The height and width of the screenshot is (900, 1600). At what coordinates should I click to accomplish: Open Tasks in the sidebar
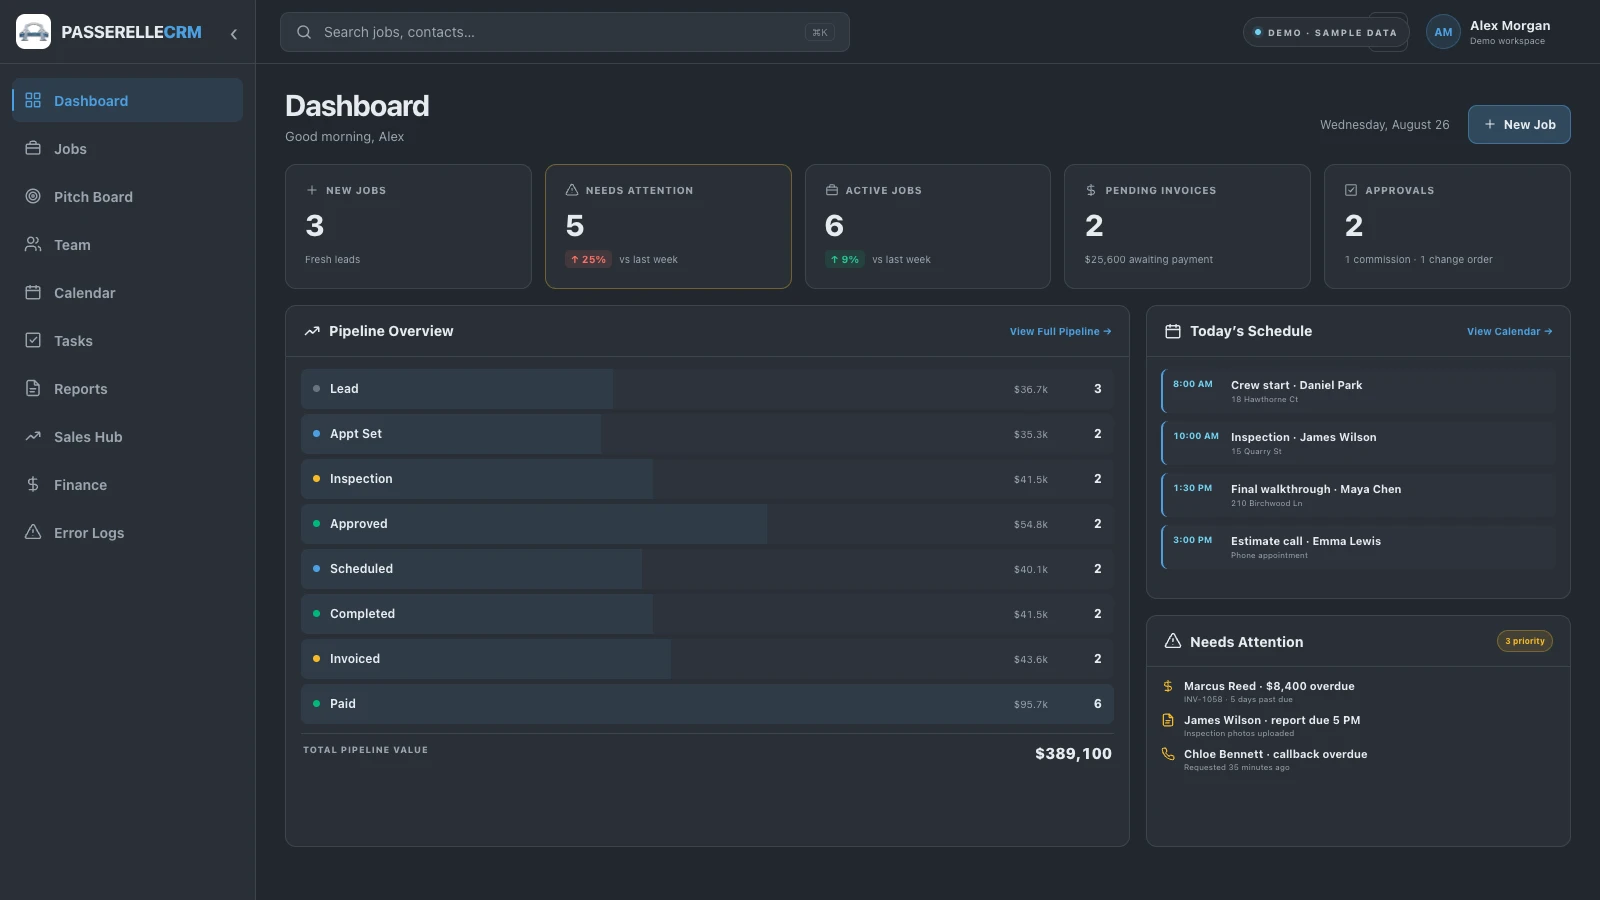point(127,340)
